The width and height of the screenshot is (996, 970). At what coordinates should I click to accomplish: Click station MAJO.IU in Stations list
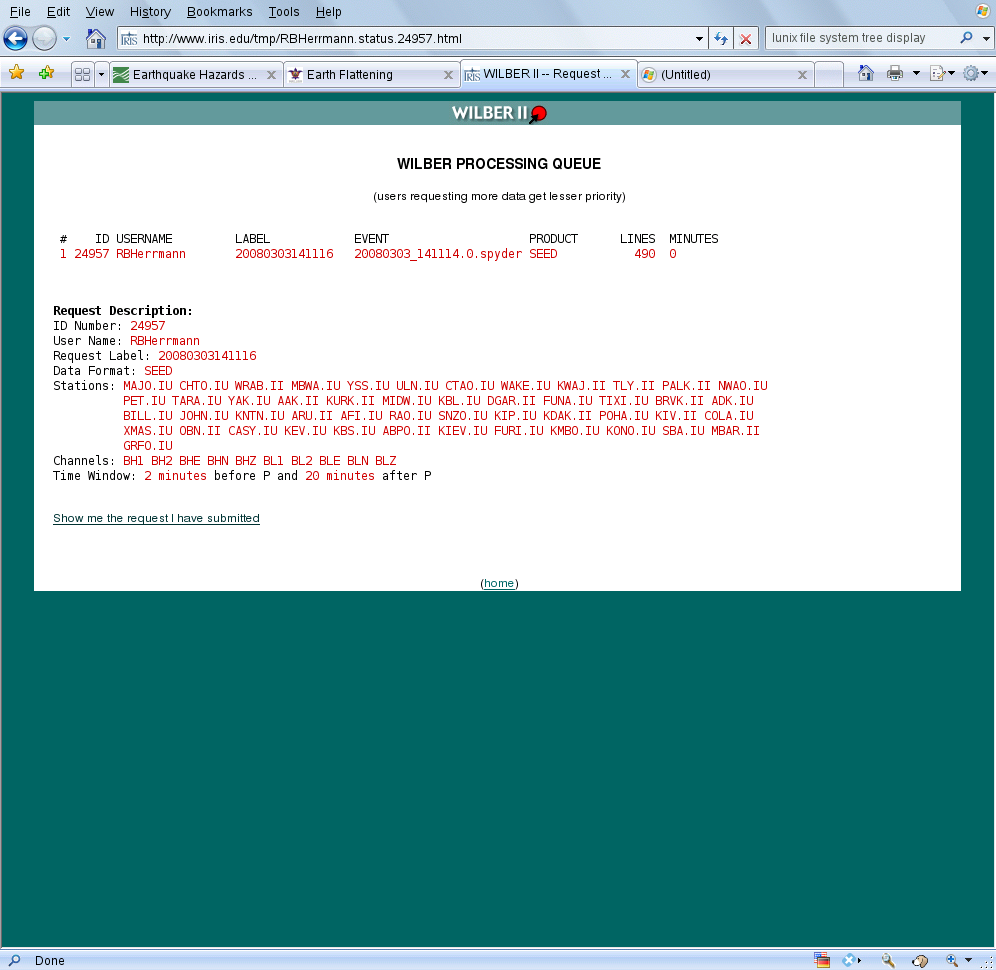pos(147,386)
